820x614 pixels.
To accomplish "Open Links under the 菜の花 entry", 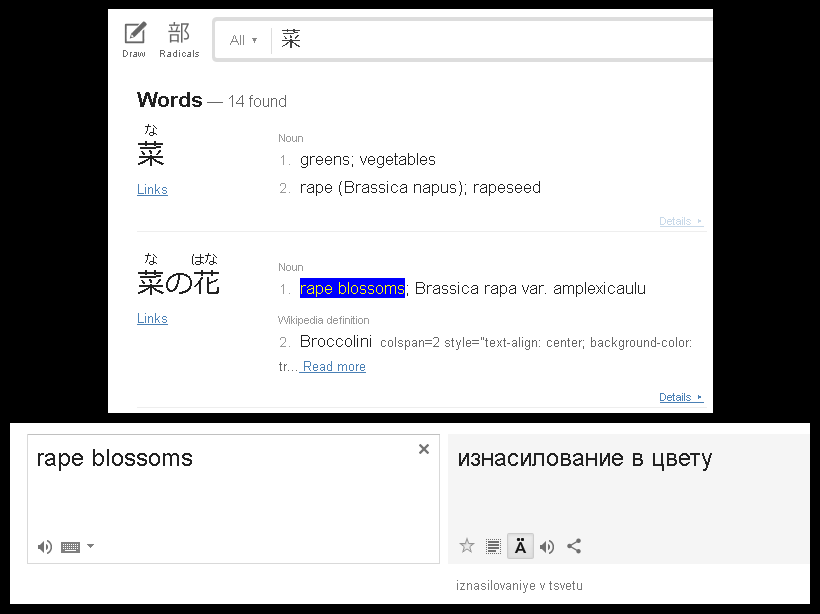I will click(x=152, y=319).
